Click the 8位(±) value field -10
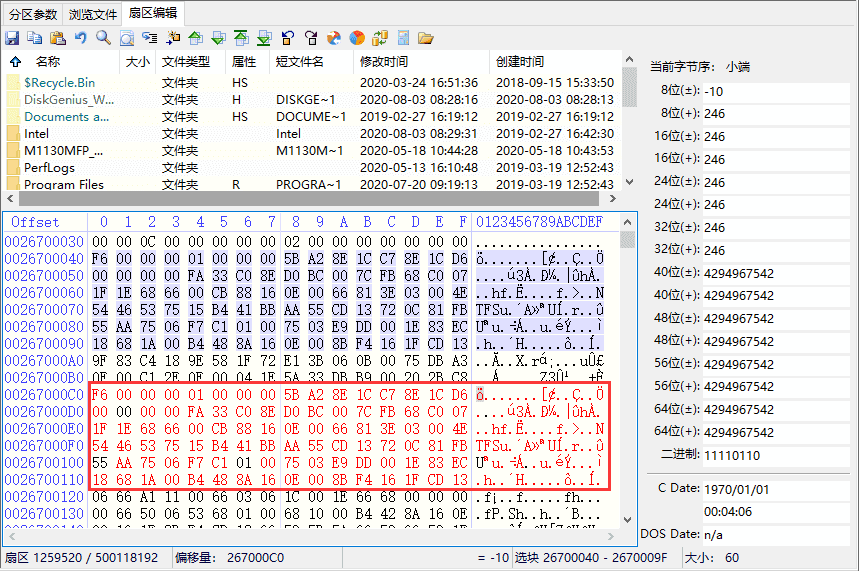This screenshot has width=859, height=571. 776,92
